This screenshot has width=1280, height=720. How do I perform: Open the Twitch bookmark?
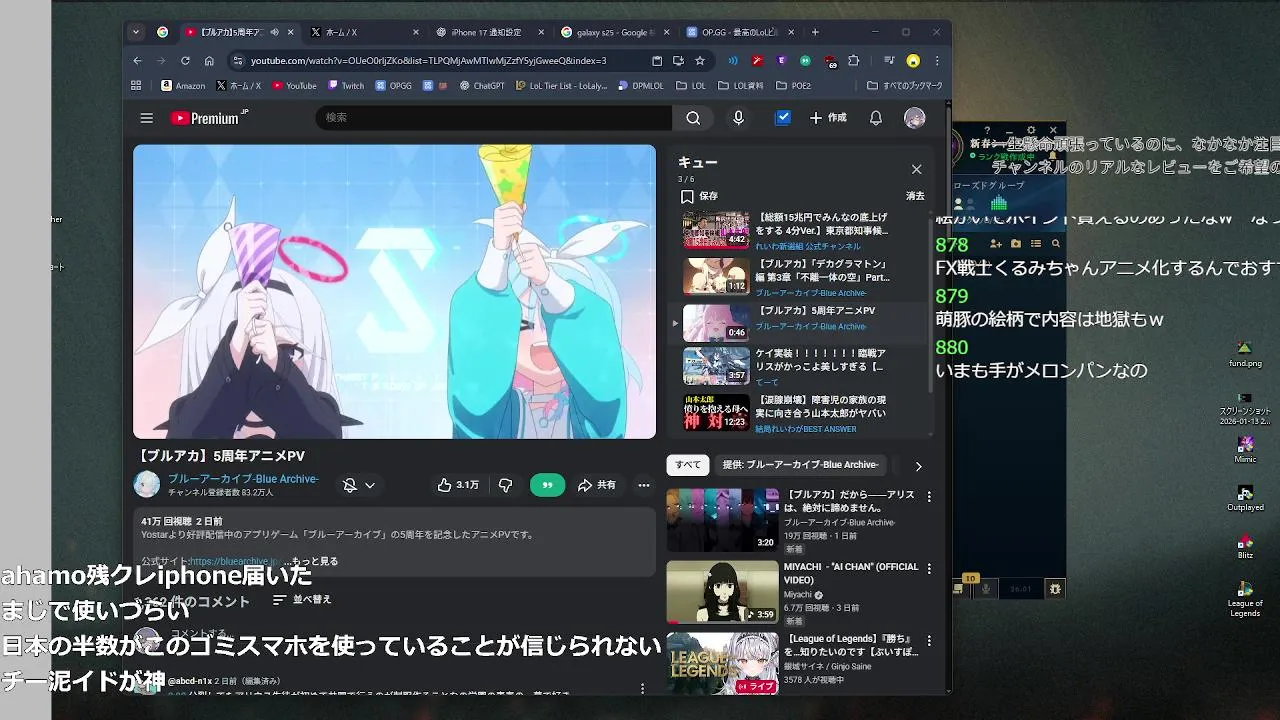[346, 86]
